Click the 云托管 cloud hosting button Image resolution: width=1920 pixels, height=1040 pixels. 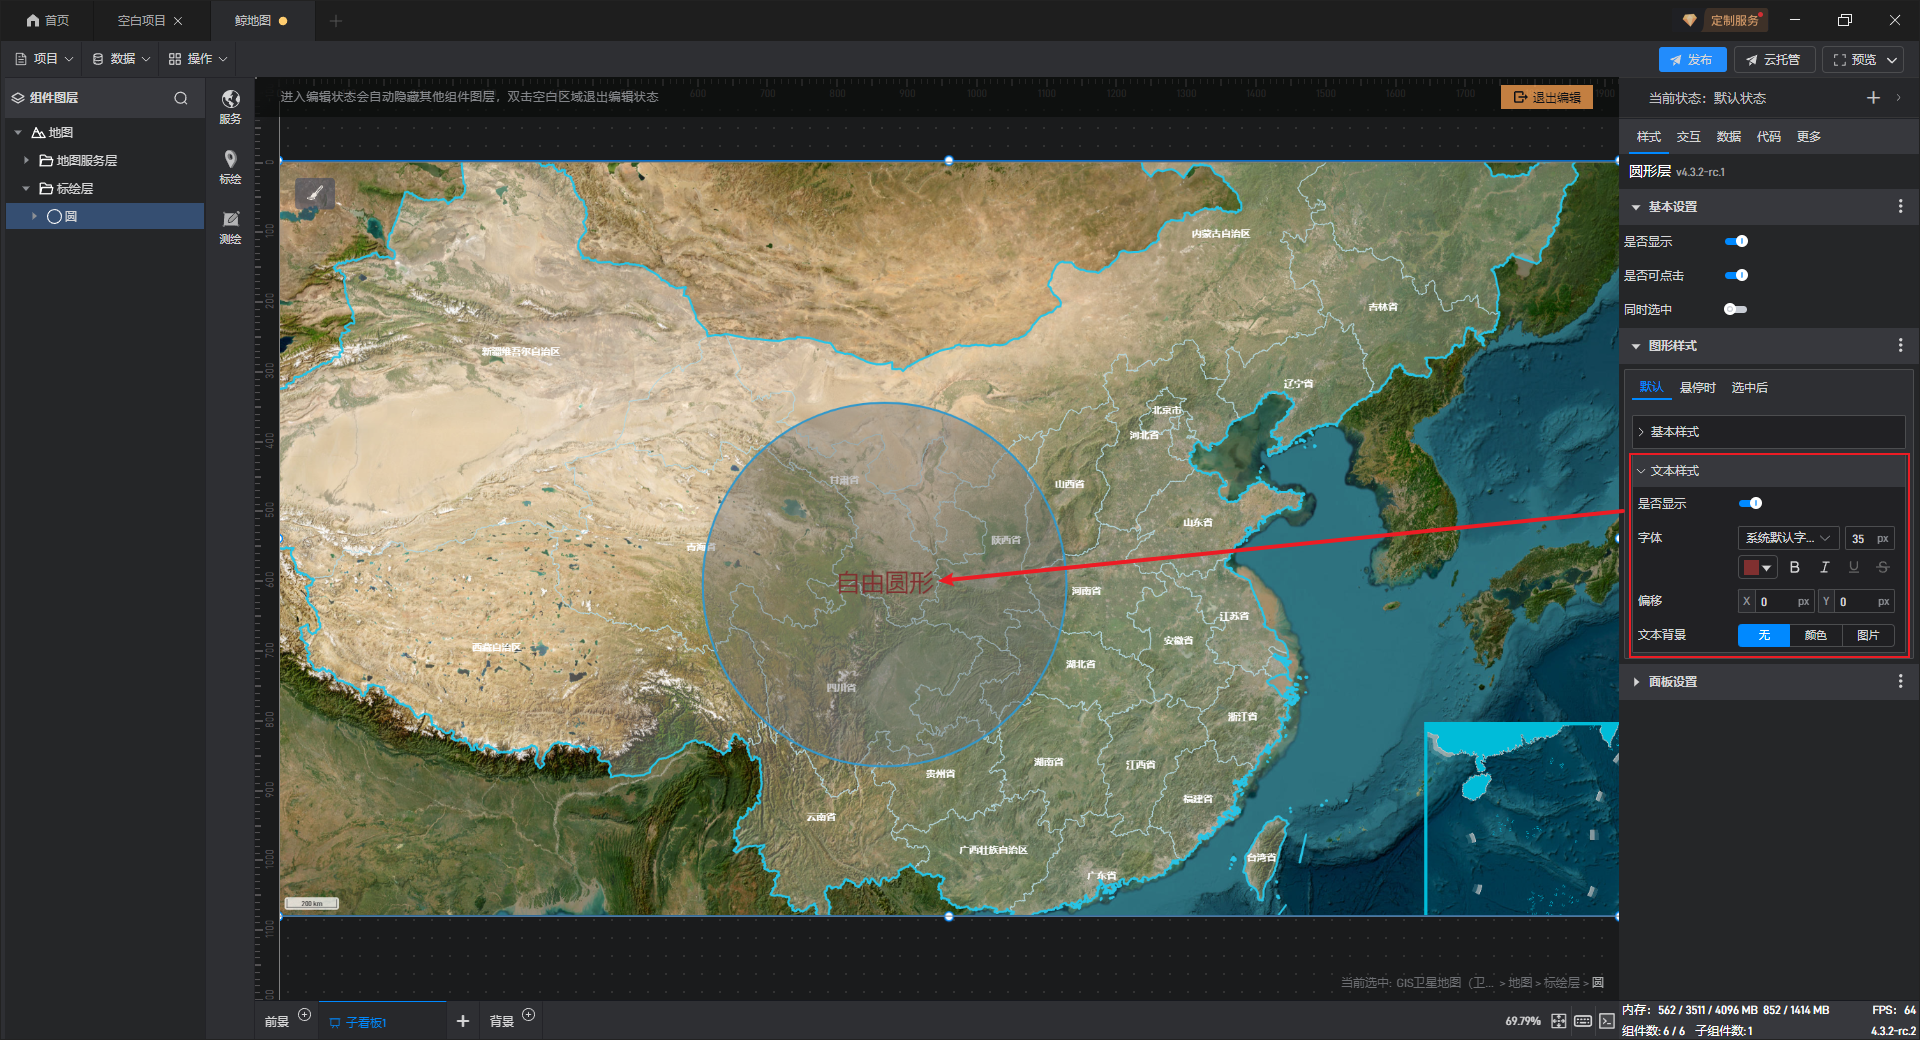1774,60
